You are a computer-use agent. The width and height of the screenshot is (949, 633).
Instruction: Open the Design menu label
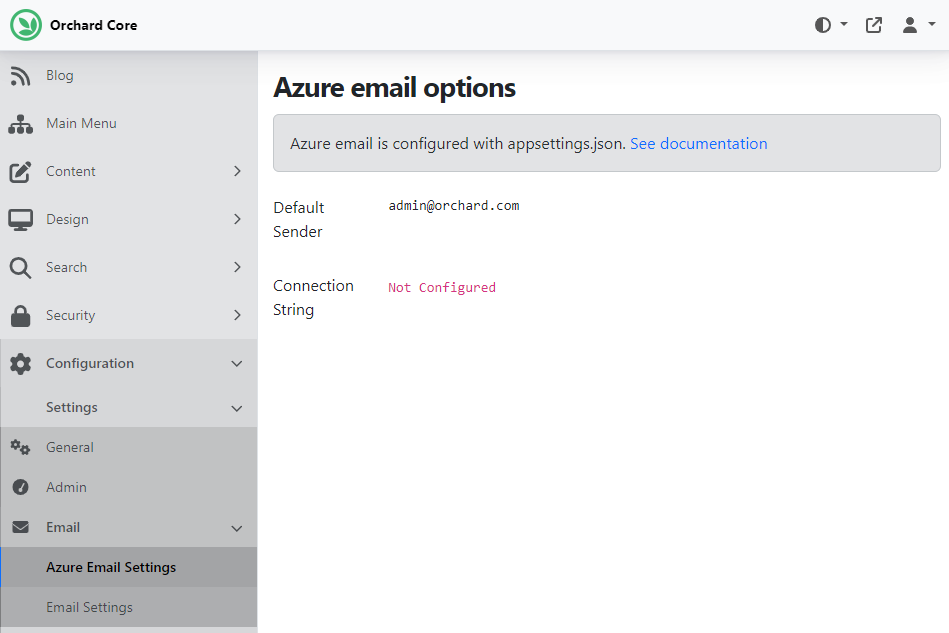67,219
